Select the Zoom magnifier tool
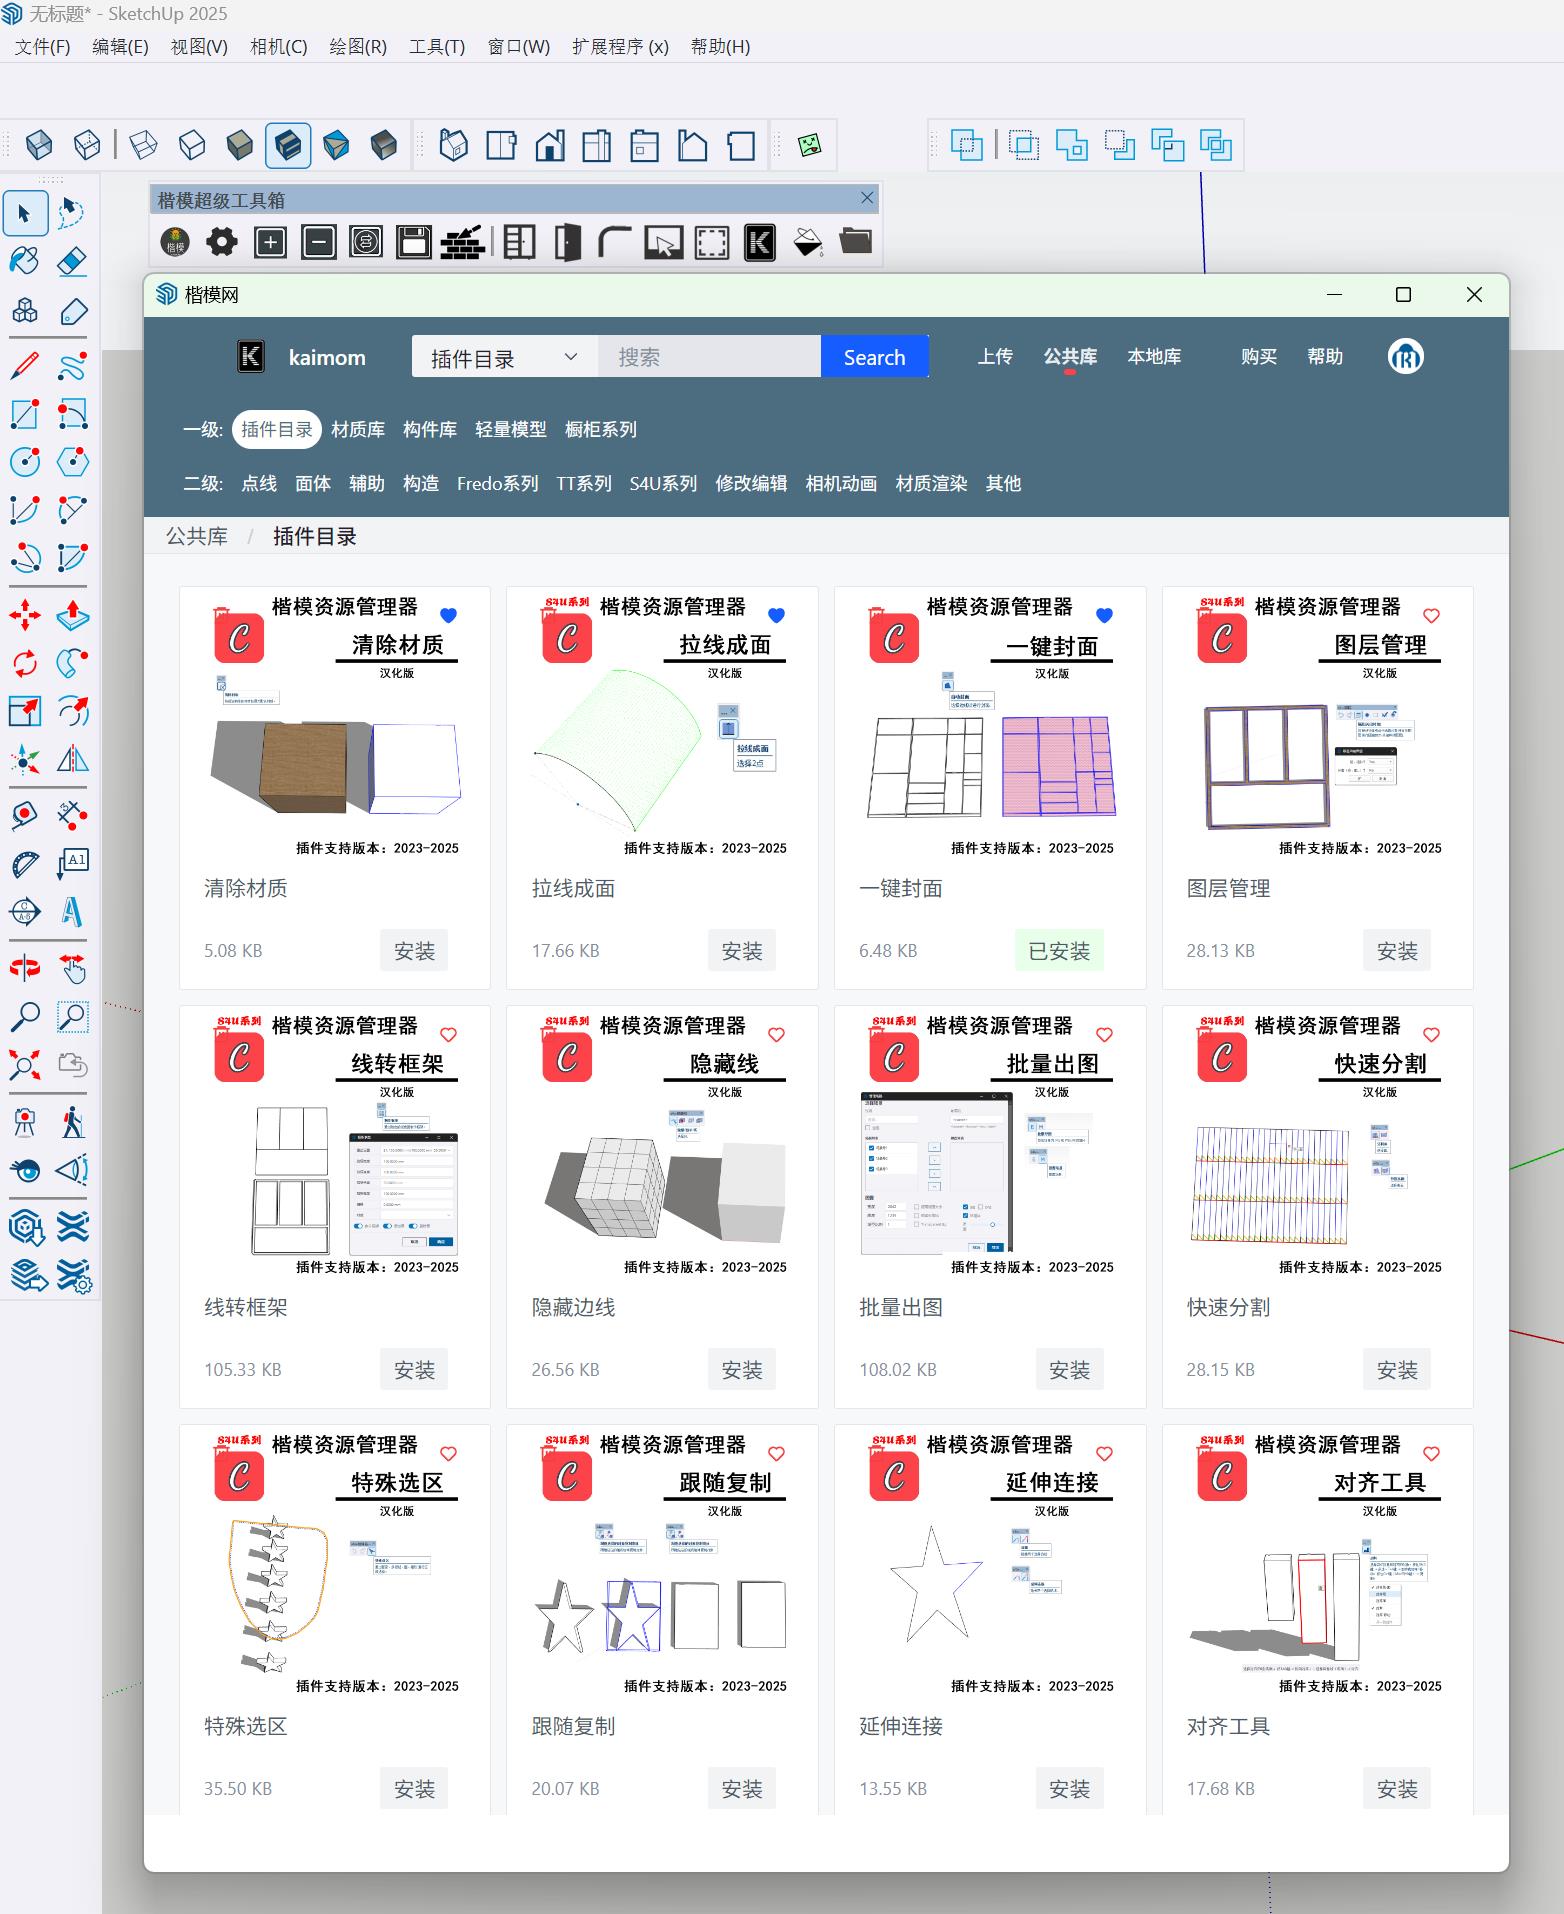 tap(25, 1016)
